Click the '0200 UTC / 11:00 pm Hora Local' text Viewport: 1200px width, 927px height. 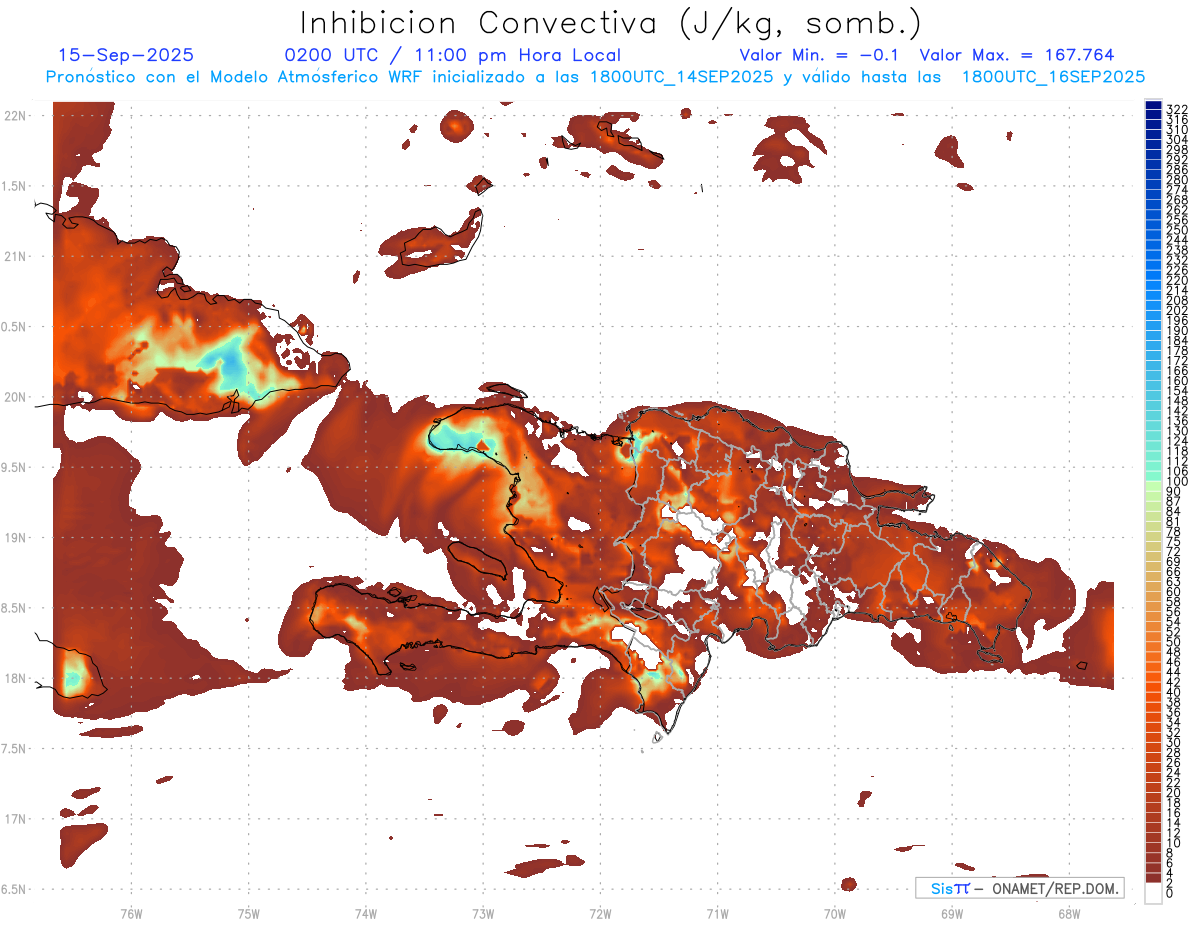click(x=452, y=55)
